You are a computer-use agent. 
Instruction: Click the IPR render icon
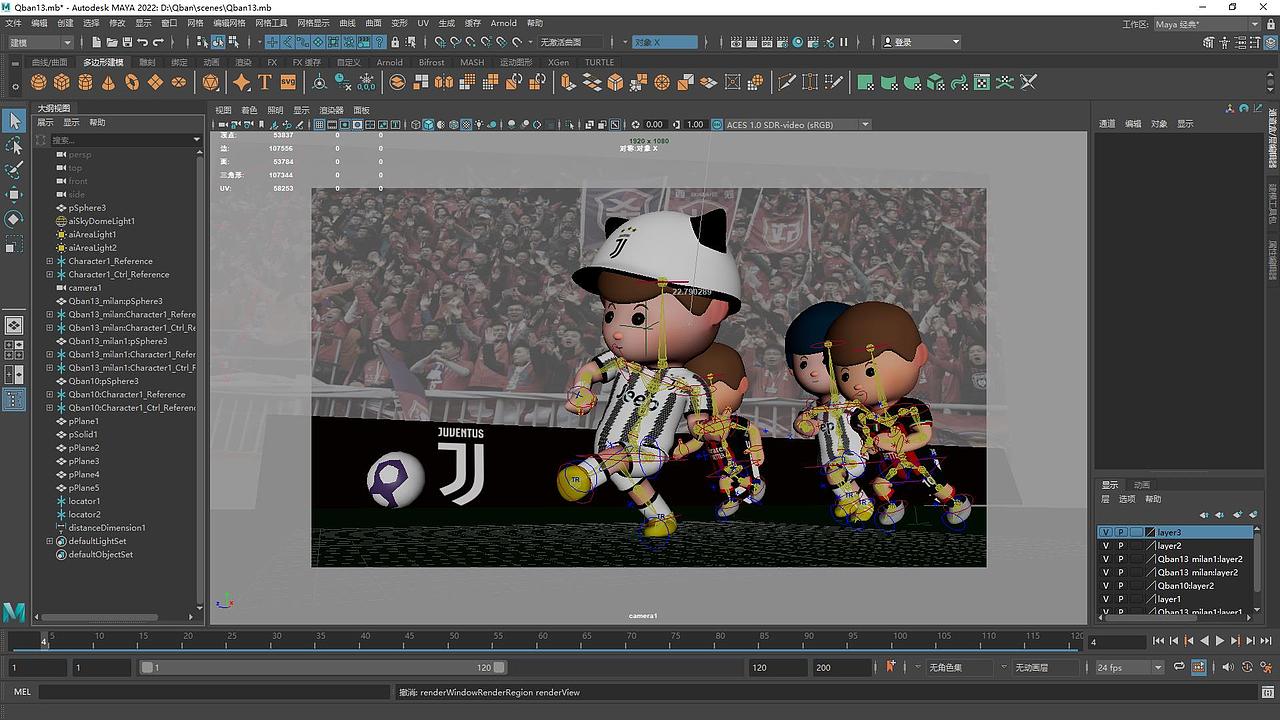767,42
